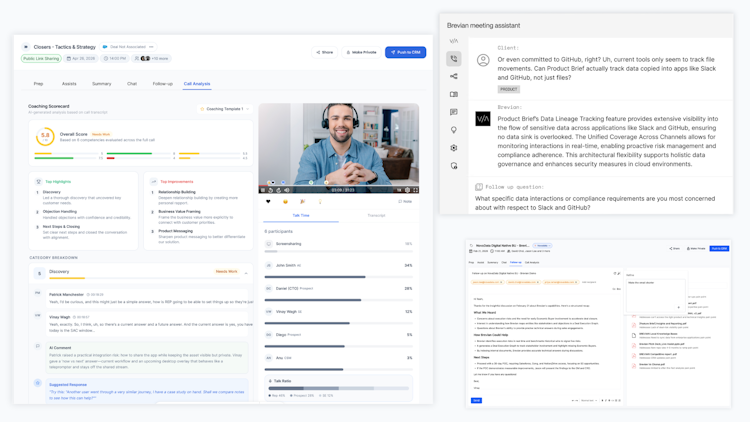The width and height of the screenshot is (750, 422).
Task: Click the video camera icon beside meeting title
Action: [26, 47]
